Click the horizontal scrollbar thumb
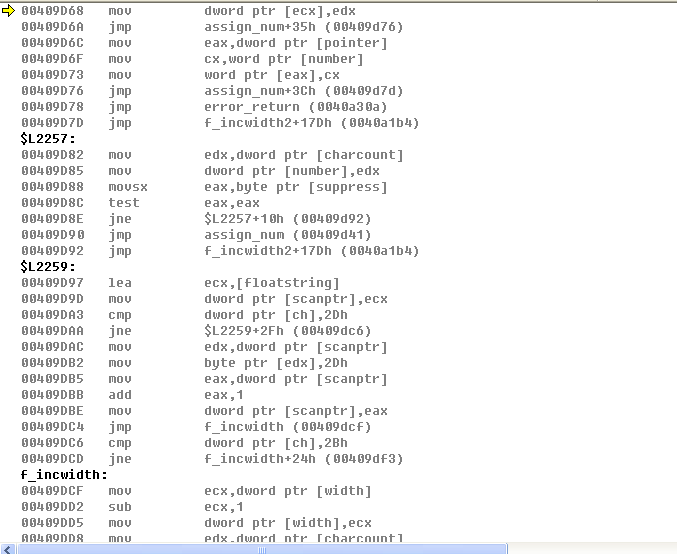The height and width of the screenshot is (554, 677). point(262,550)
